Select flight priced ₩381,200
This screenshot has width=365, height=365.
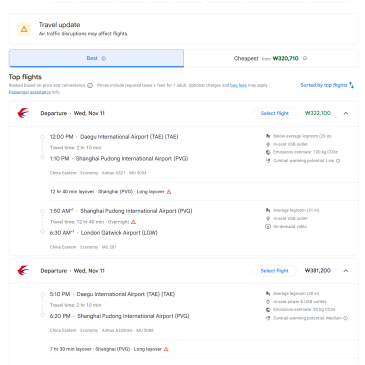pos(274,271)
